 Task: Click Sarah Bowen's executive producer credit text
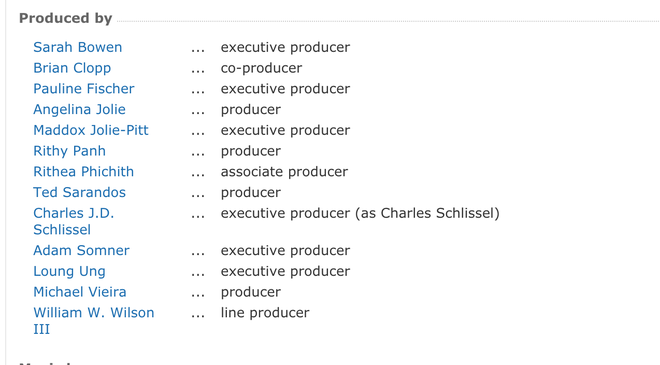(285, 47)
